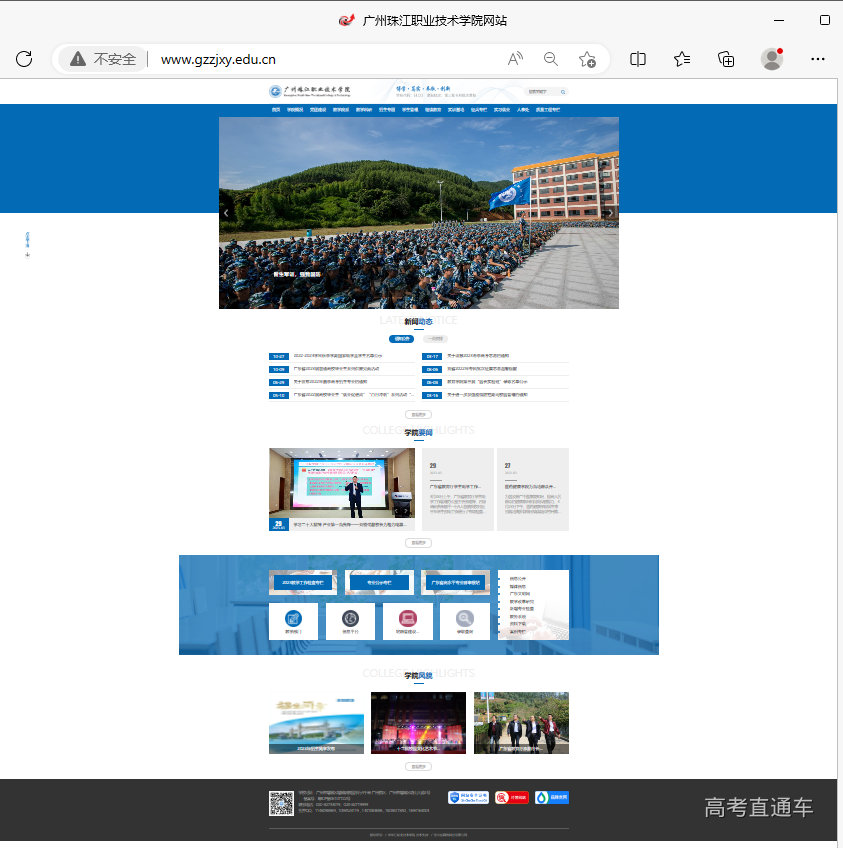
Task: Click the browser refresh button
Action: click(x=24, y=59)
